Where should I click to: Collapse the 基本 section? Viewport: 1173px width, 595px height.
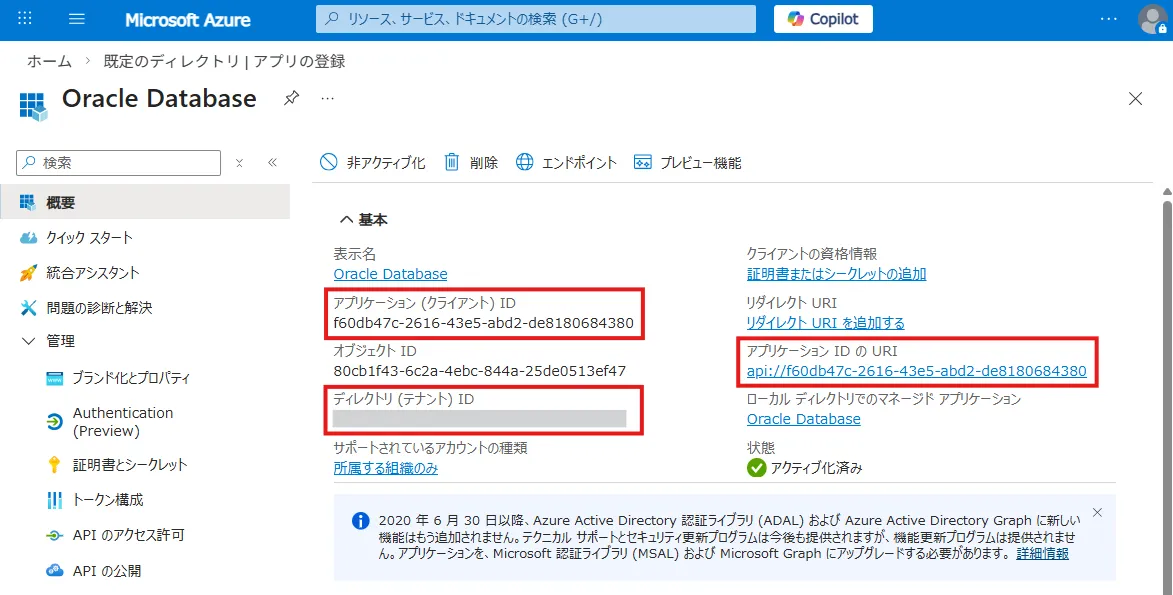coord(348,219)
